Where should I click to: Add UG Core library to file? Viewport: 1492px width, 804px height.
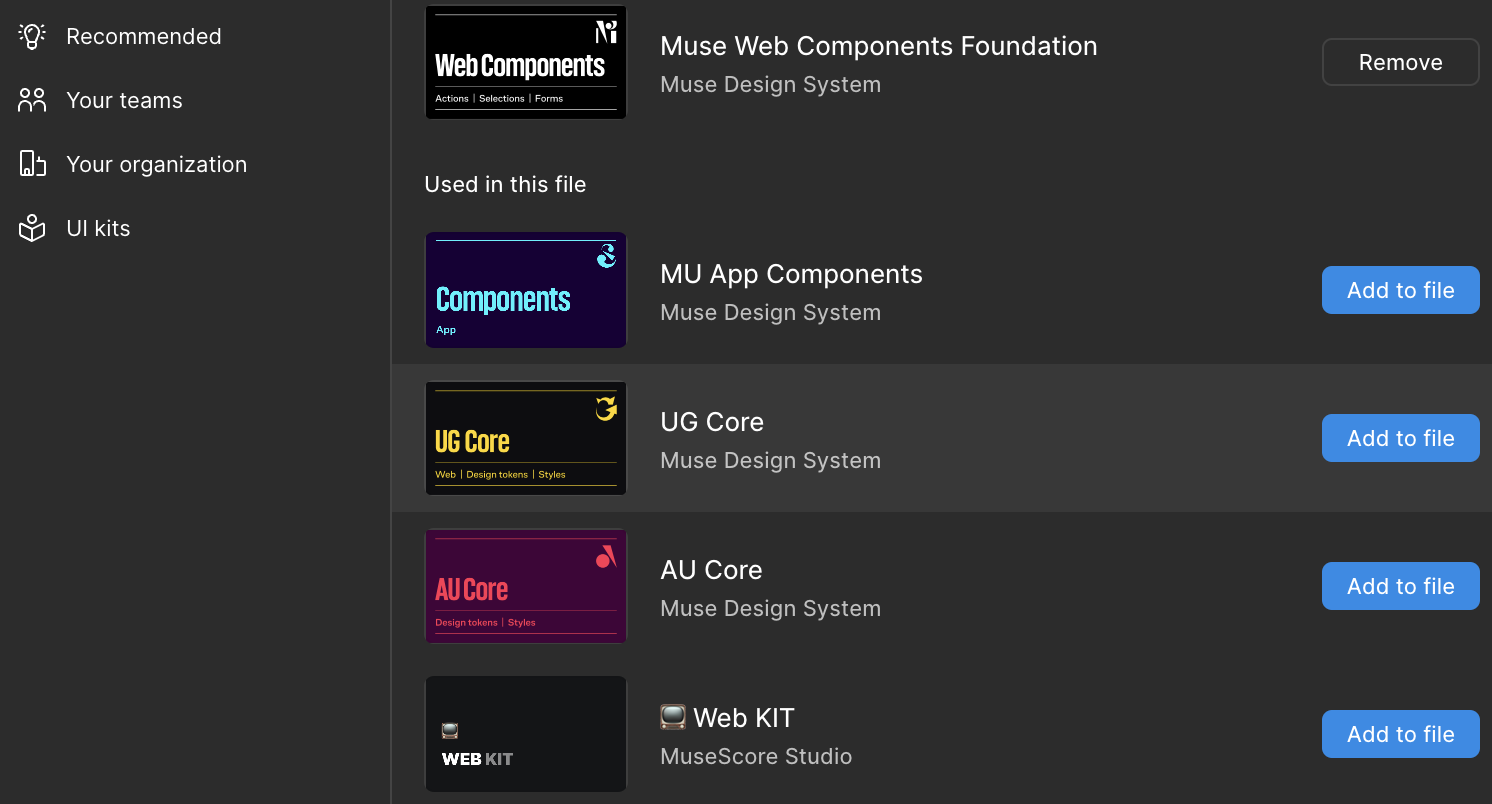click(x=1400, y=438)
